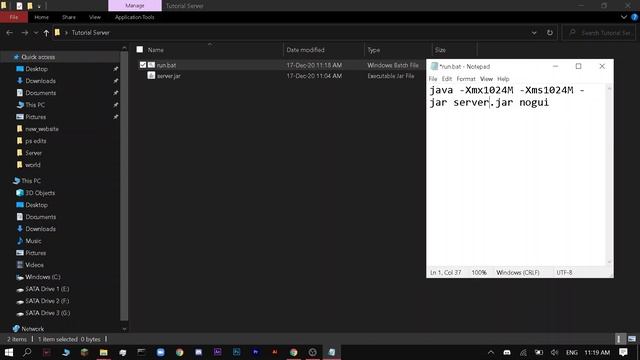Open Notepad File menu
Viewport: 640px width, 360px height.
coord(433,79)
